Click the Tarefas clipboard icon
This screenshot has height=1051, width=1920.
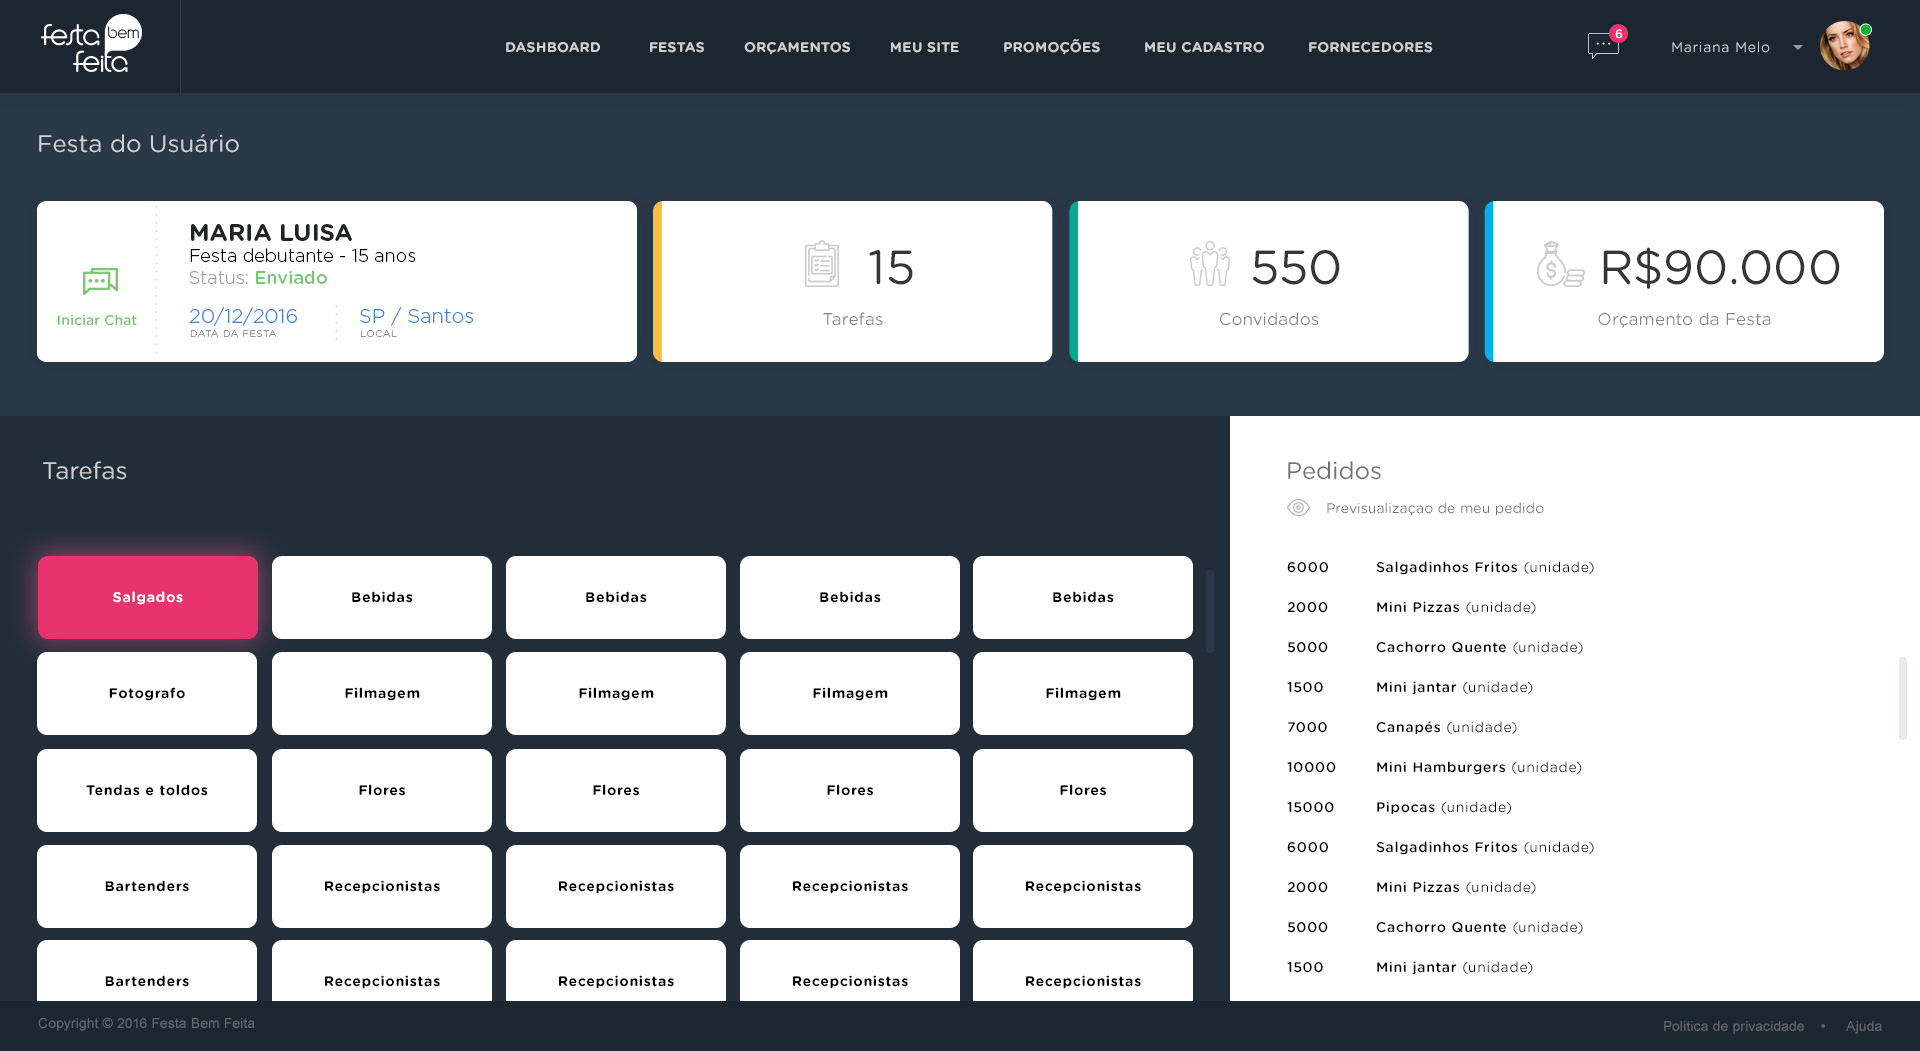pos(822,264)
